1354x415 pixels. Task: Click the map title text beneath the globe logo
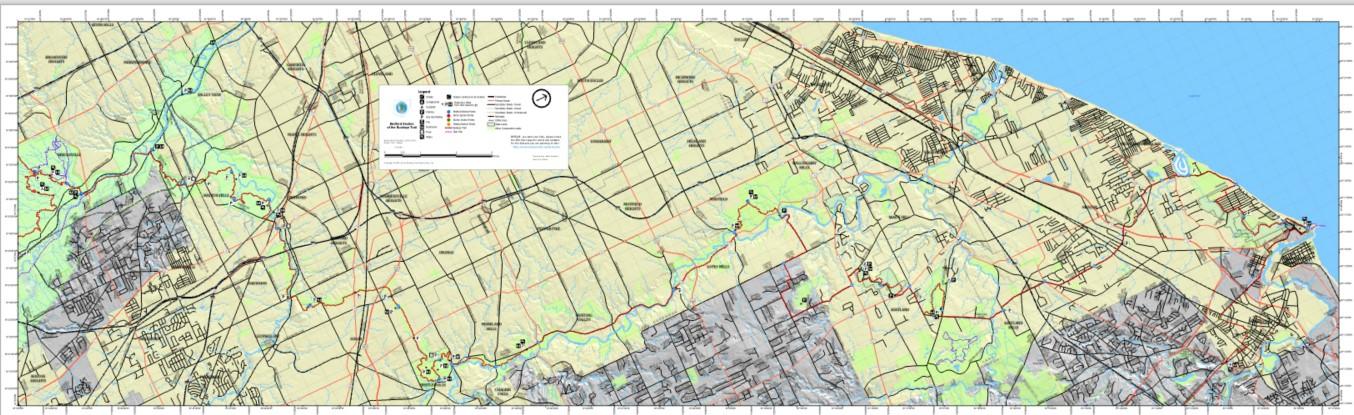[x=401, y=125]
